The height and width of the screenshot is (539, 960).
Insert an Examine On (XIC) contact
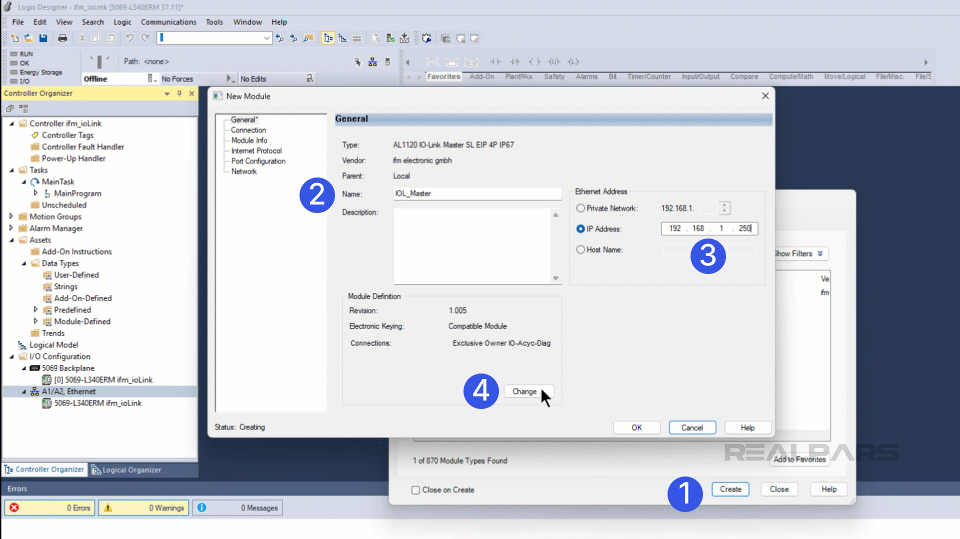(496, 62)
